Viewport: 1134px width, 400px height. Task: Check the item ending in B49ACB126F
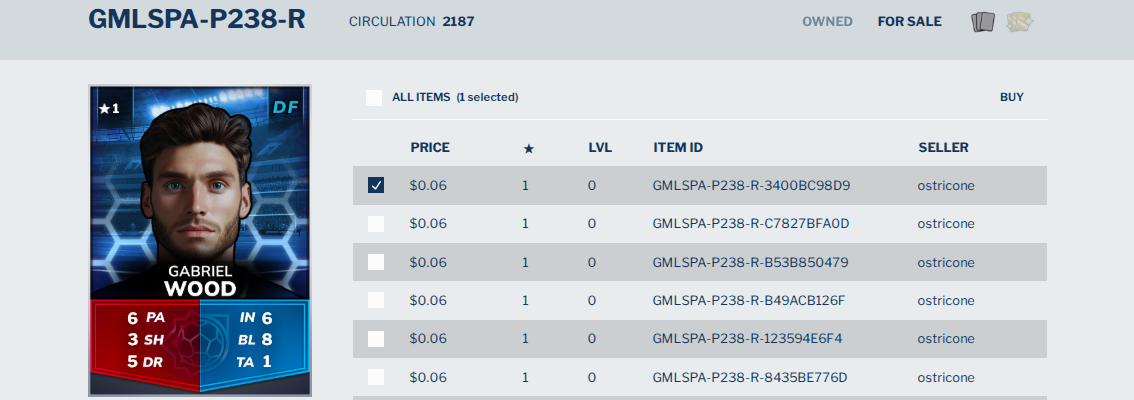click(376, 300)
